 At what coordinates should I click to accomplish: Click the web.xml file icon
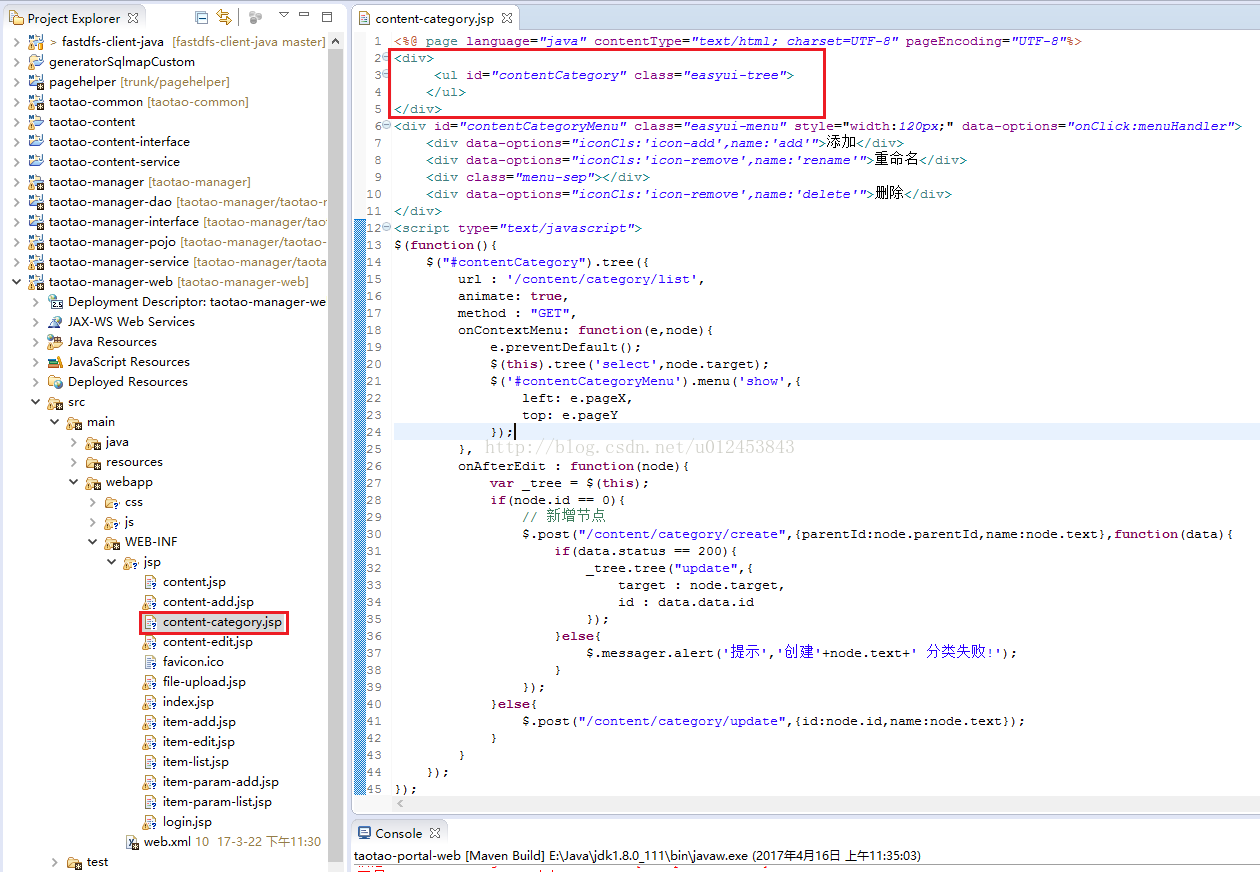[133, 841]
